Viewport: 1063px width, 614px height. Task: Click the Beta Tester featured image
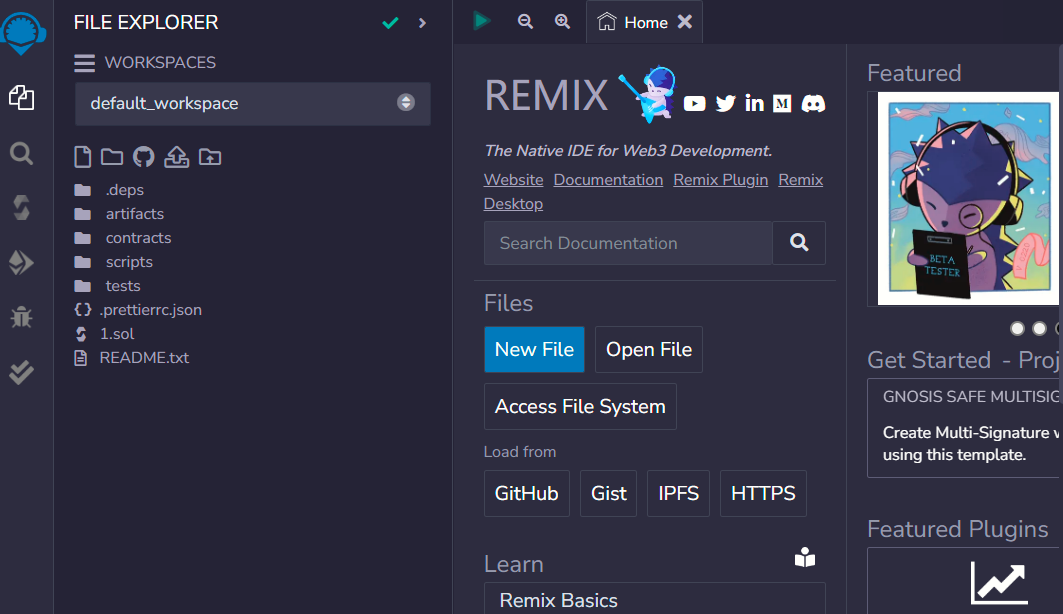pyautogui.click(x=968, y=199)
